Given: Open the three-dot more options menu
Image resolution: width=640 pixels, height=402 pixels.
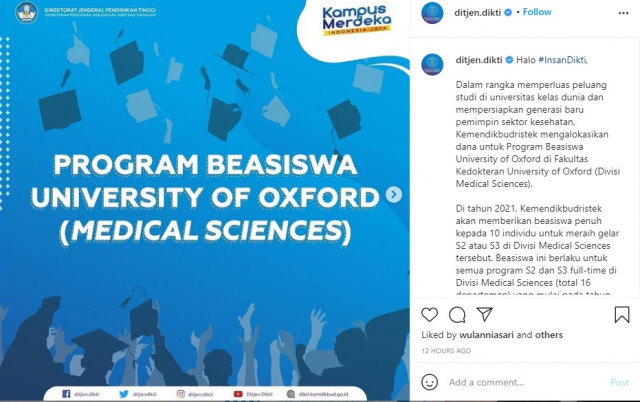Looking at the screenshot, I should (x=621, y=13).
